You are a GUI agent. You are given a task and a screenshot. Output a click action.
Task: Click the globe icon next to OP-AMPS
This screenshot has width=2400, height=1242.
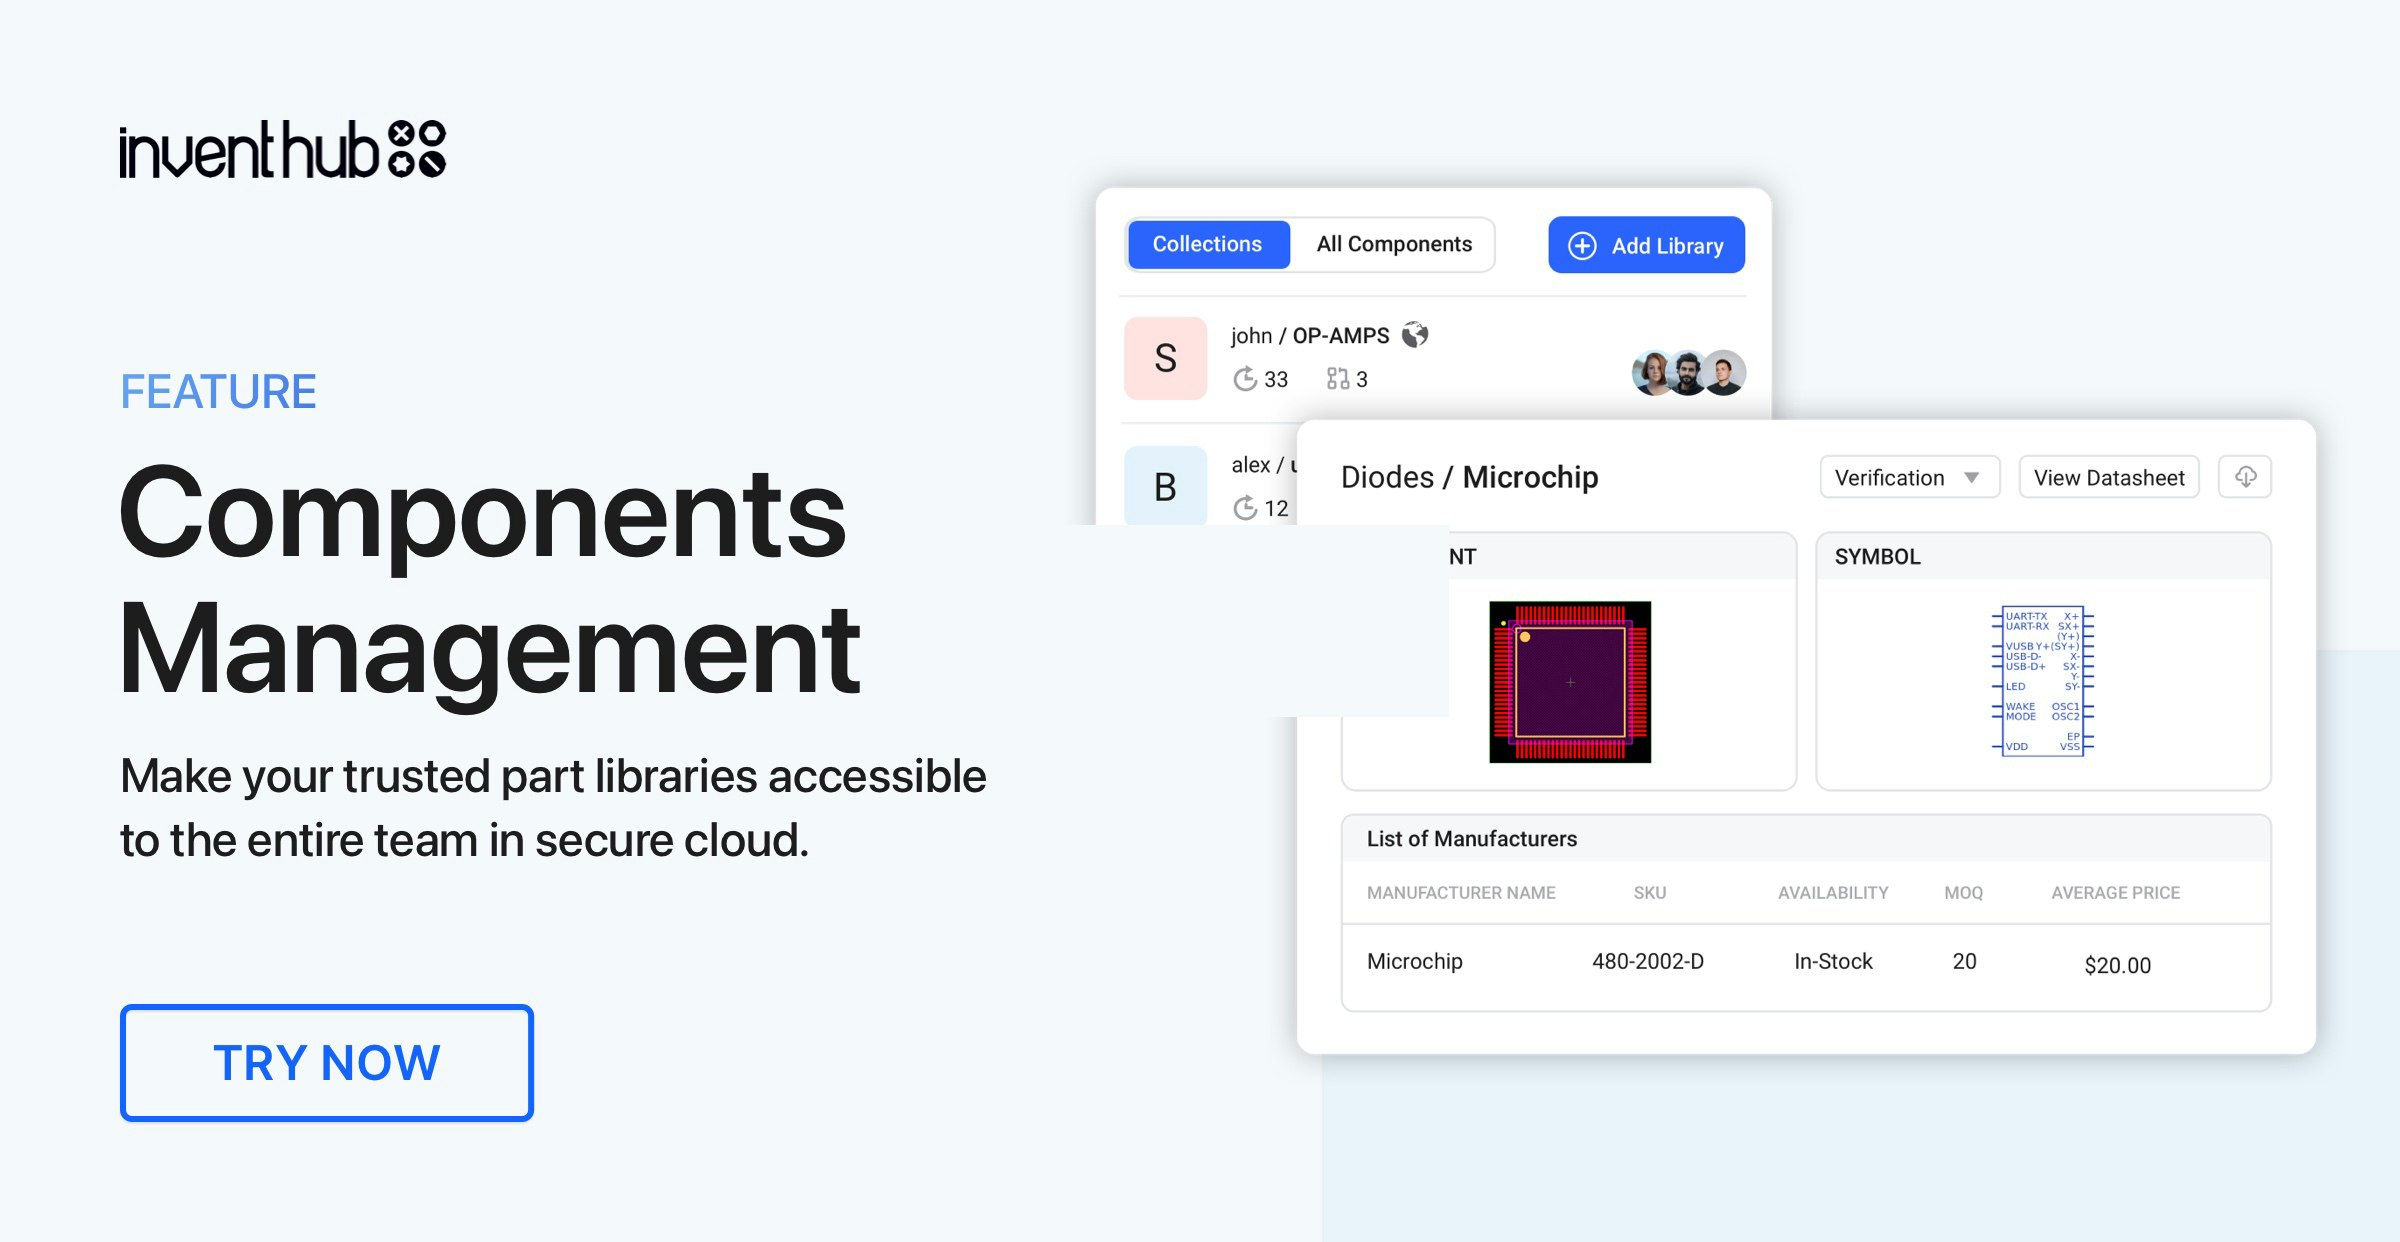pos(1415,335)
